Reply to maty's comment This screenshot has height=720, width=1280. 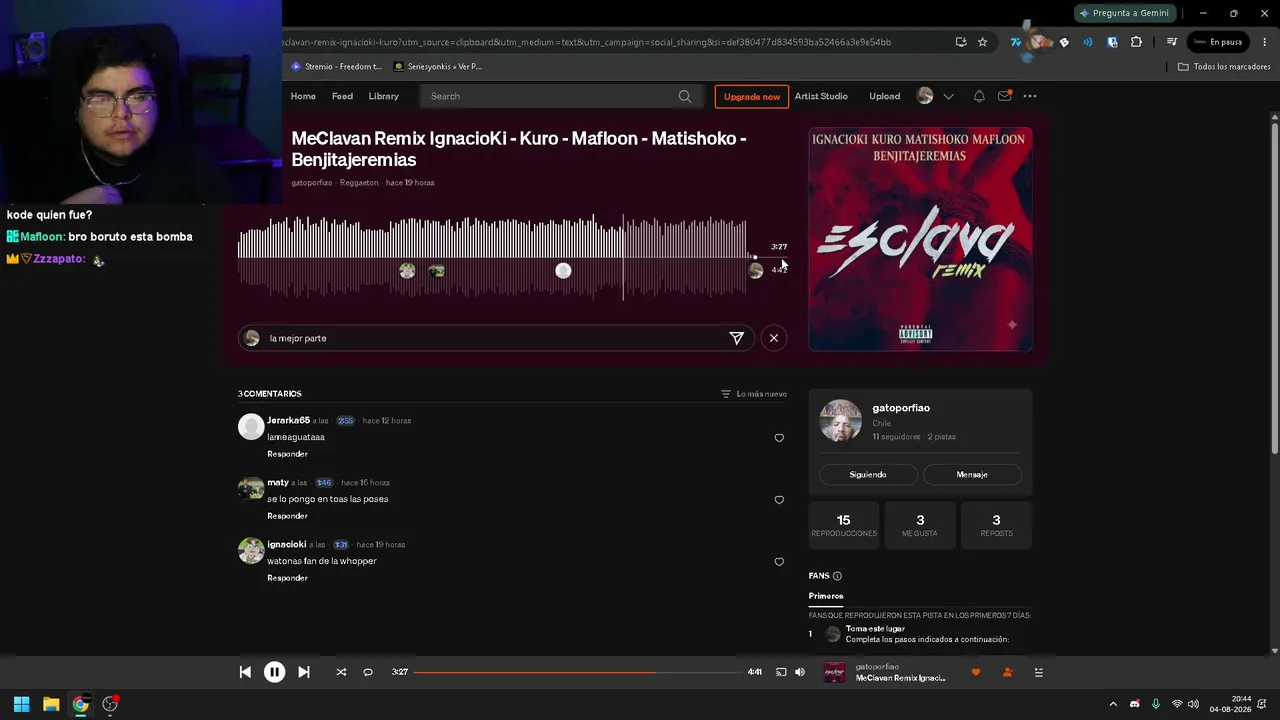click(x=287, y=516)
